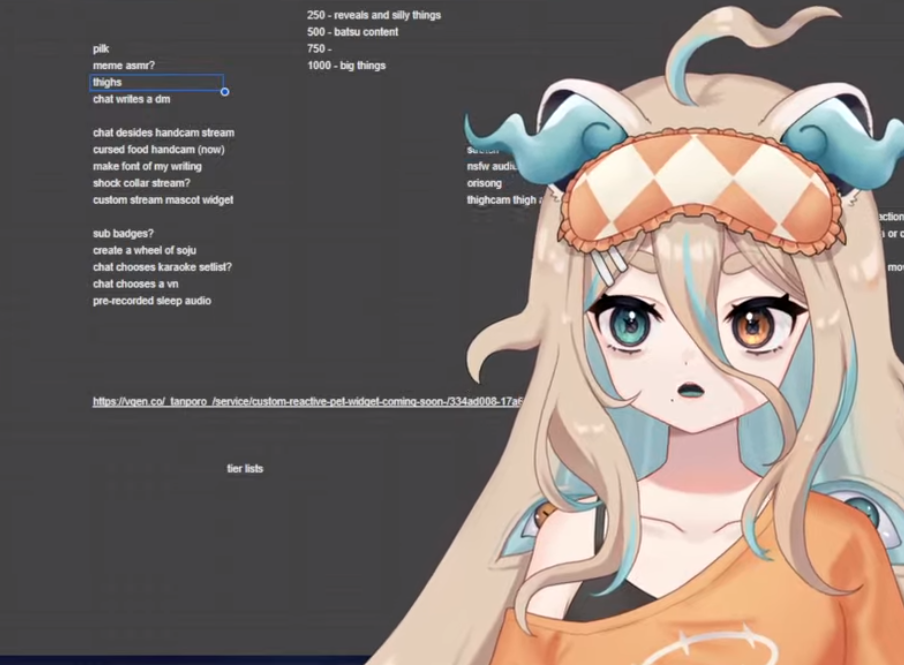Click the 'tier lists' cell
The image size is (904, 665).
[x=245, y=469]
